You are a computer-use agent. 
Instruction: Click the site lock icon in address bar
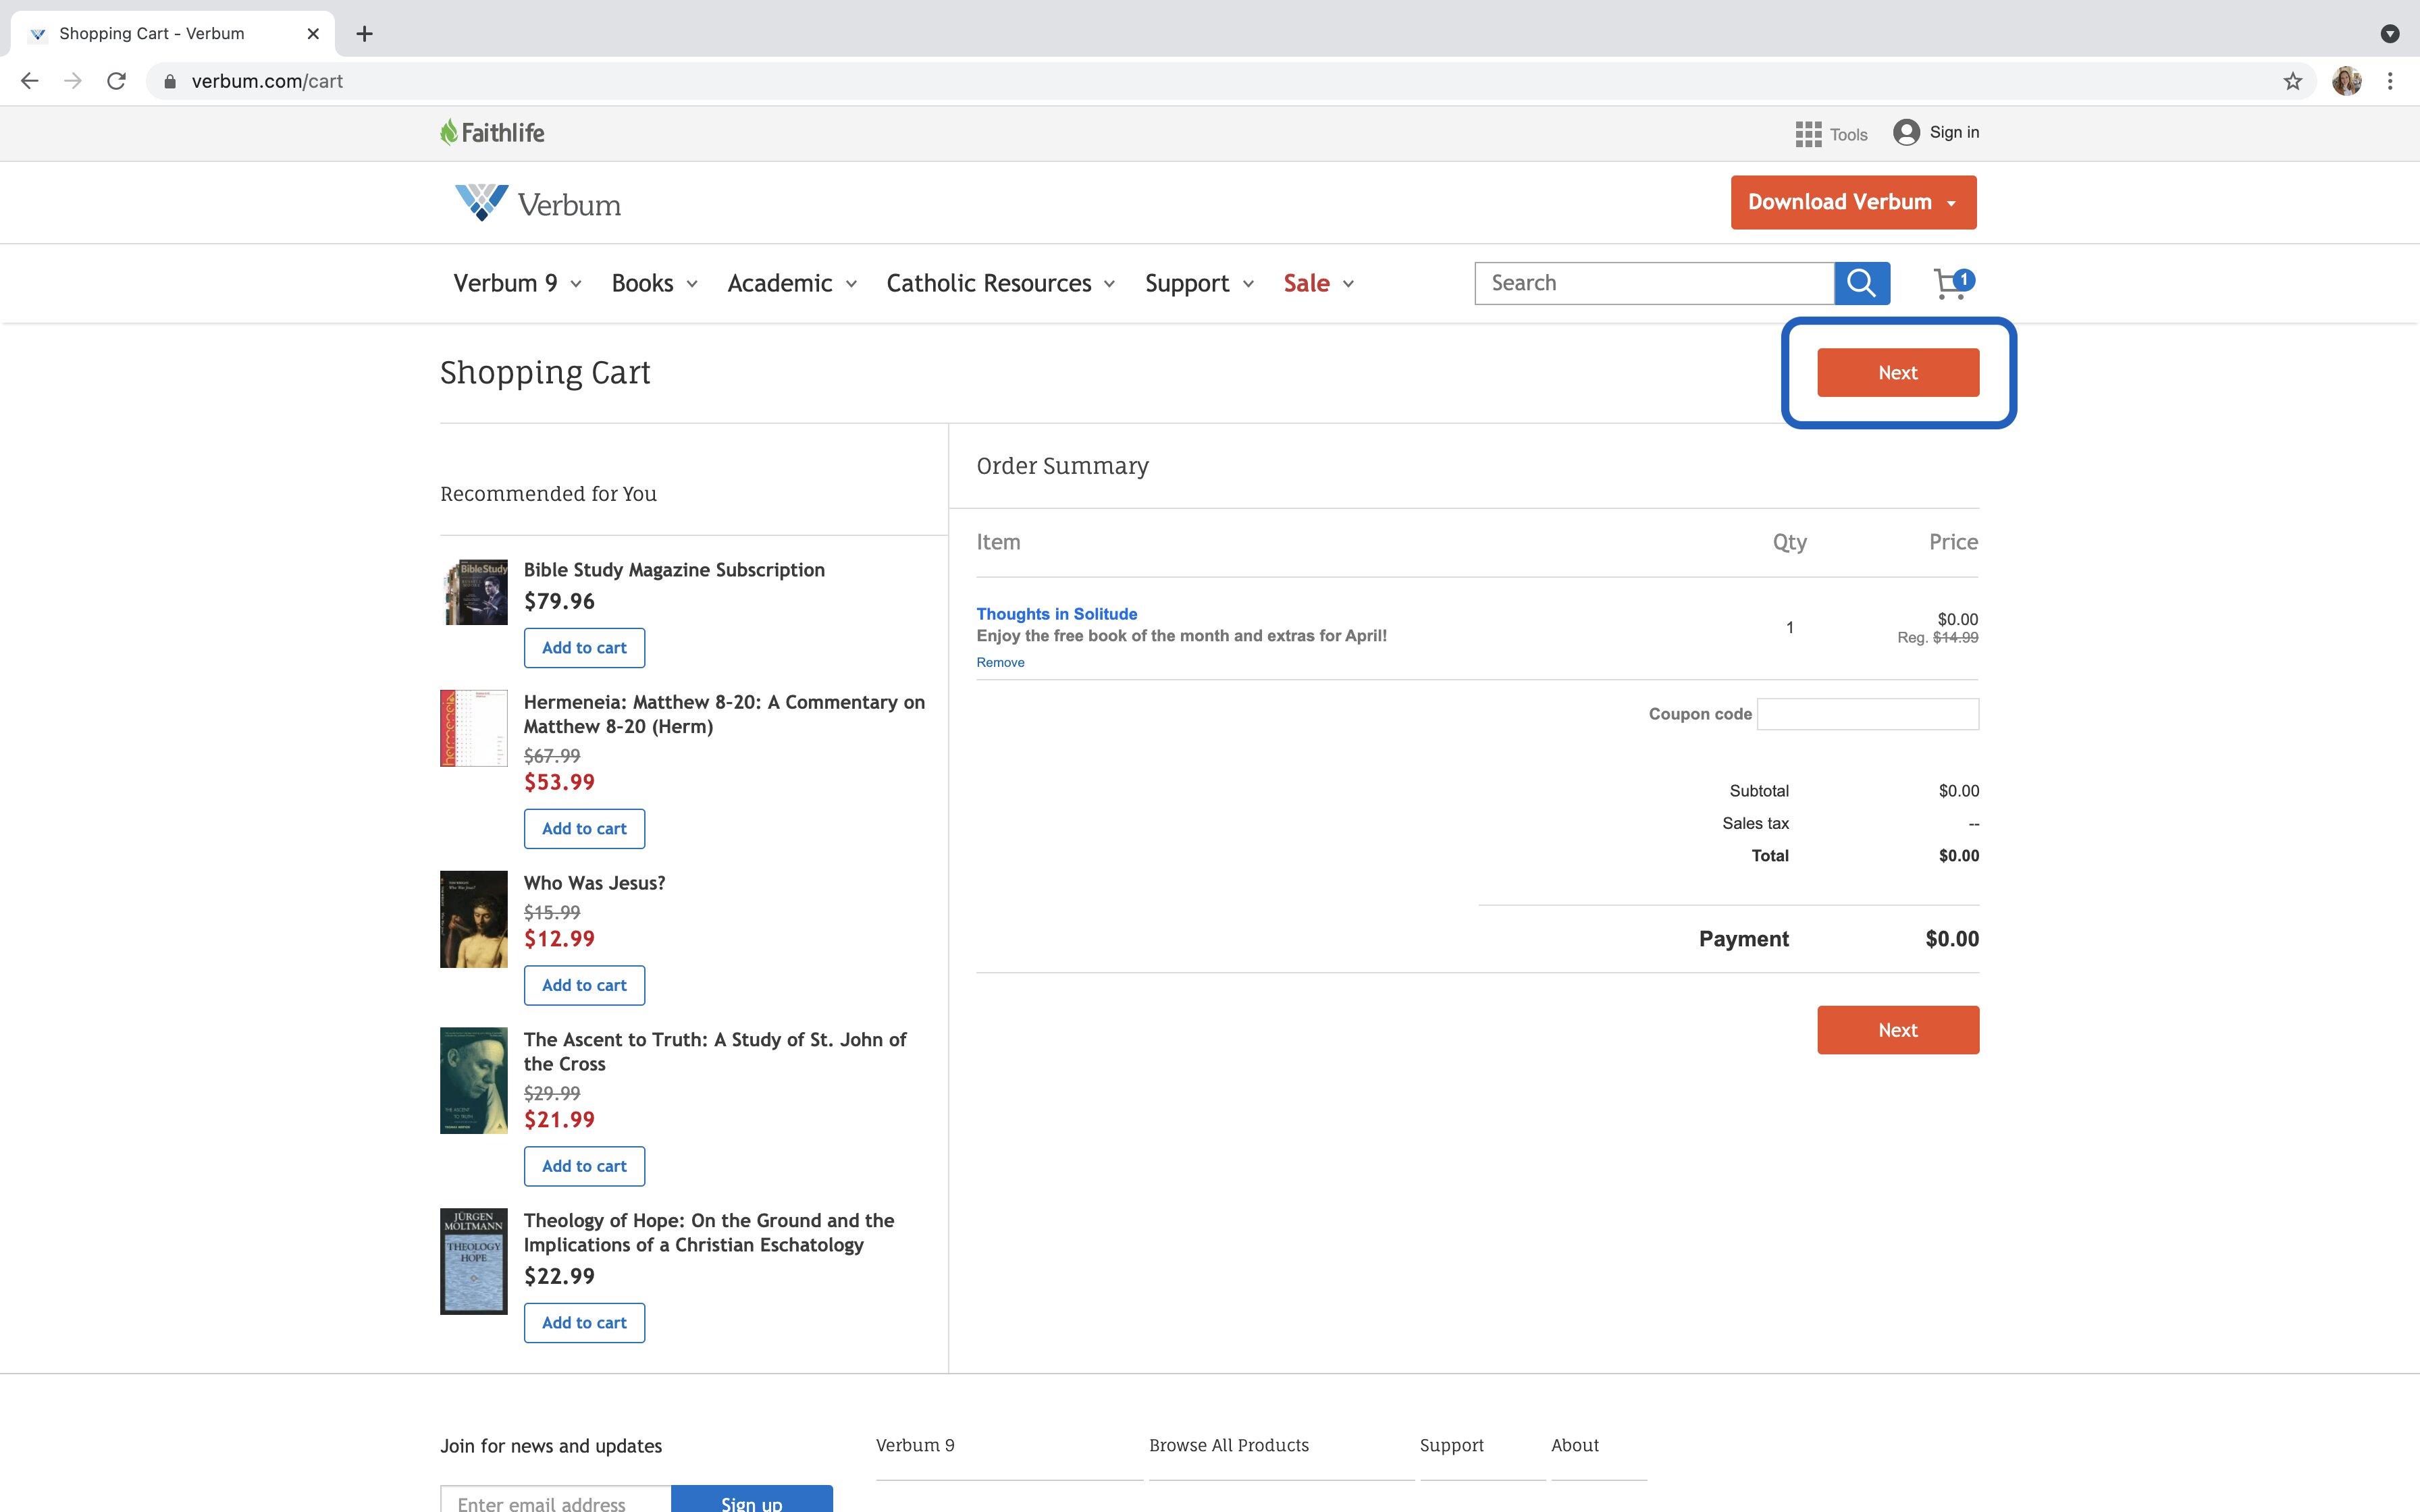[x=170, y=81]
